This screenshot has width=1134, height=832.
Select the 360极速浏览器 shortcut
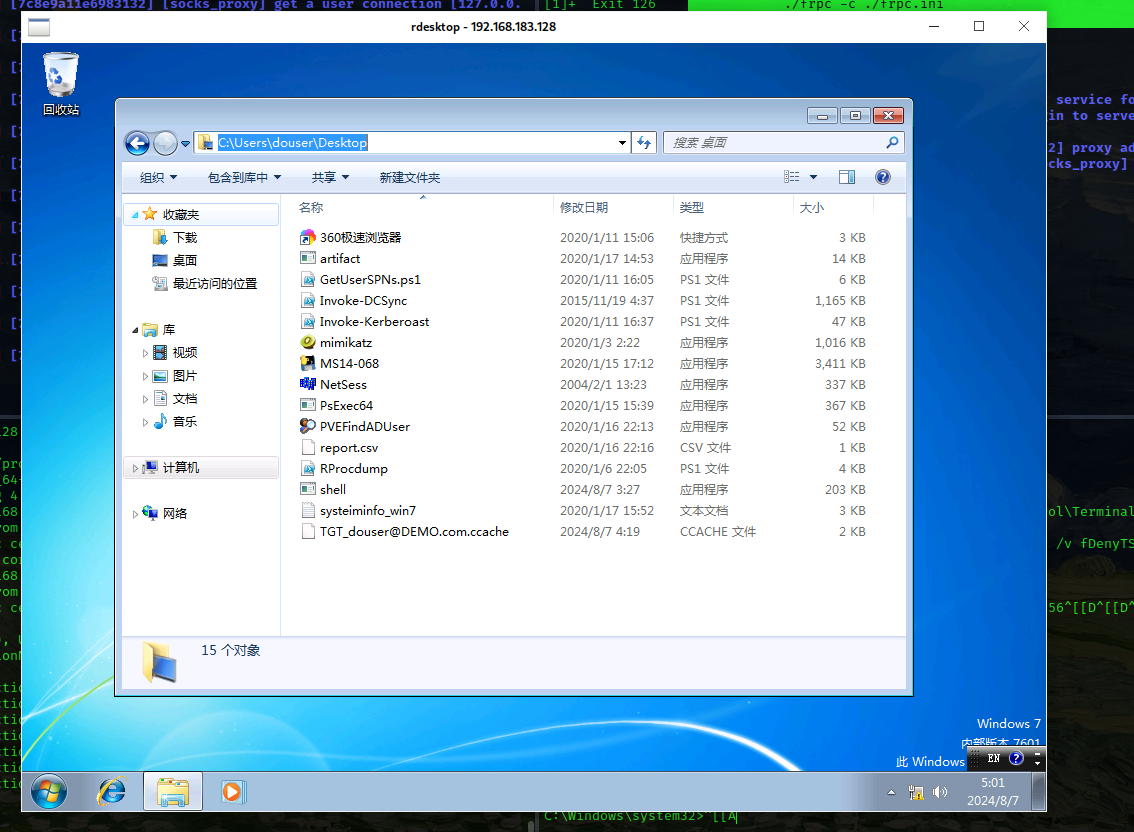pyautogui.click(x=359, y=238)
